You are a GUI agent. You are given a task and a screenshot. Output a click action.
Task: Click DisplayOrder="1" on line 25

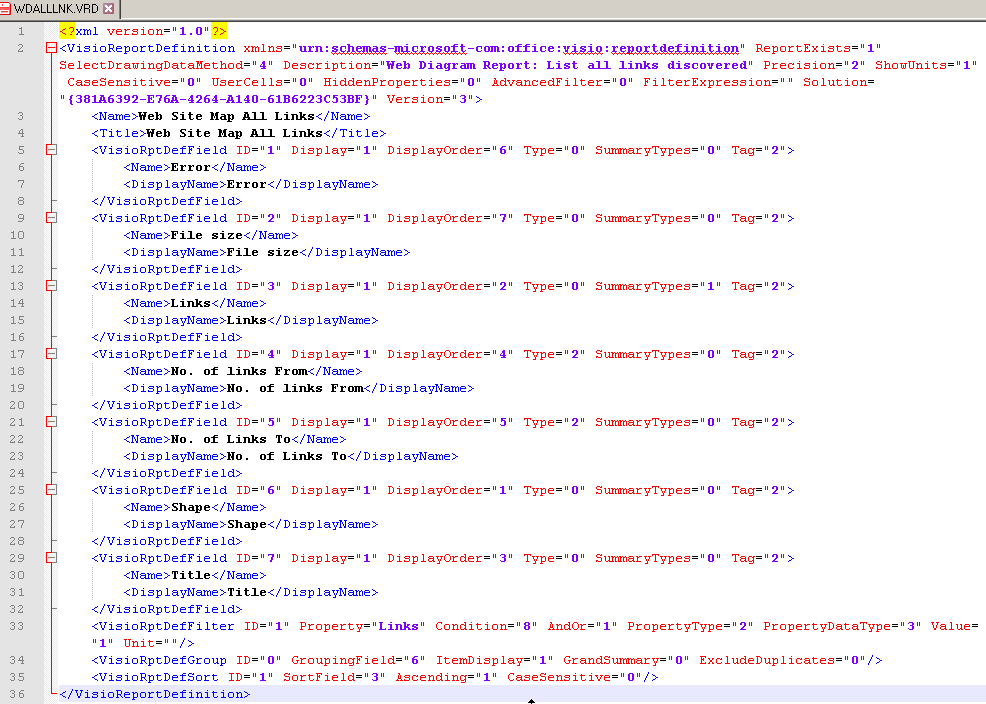coord(450,490)
